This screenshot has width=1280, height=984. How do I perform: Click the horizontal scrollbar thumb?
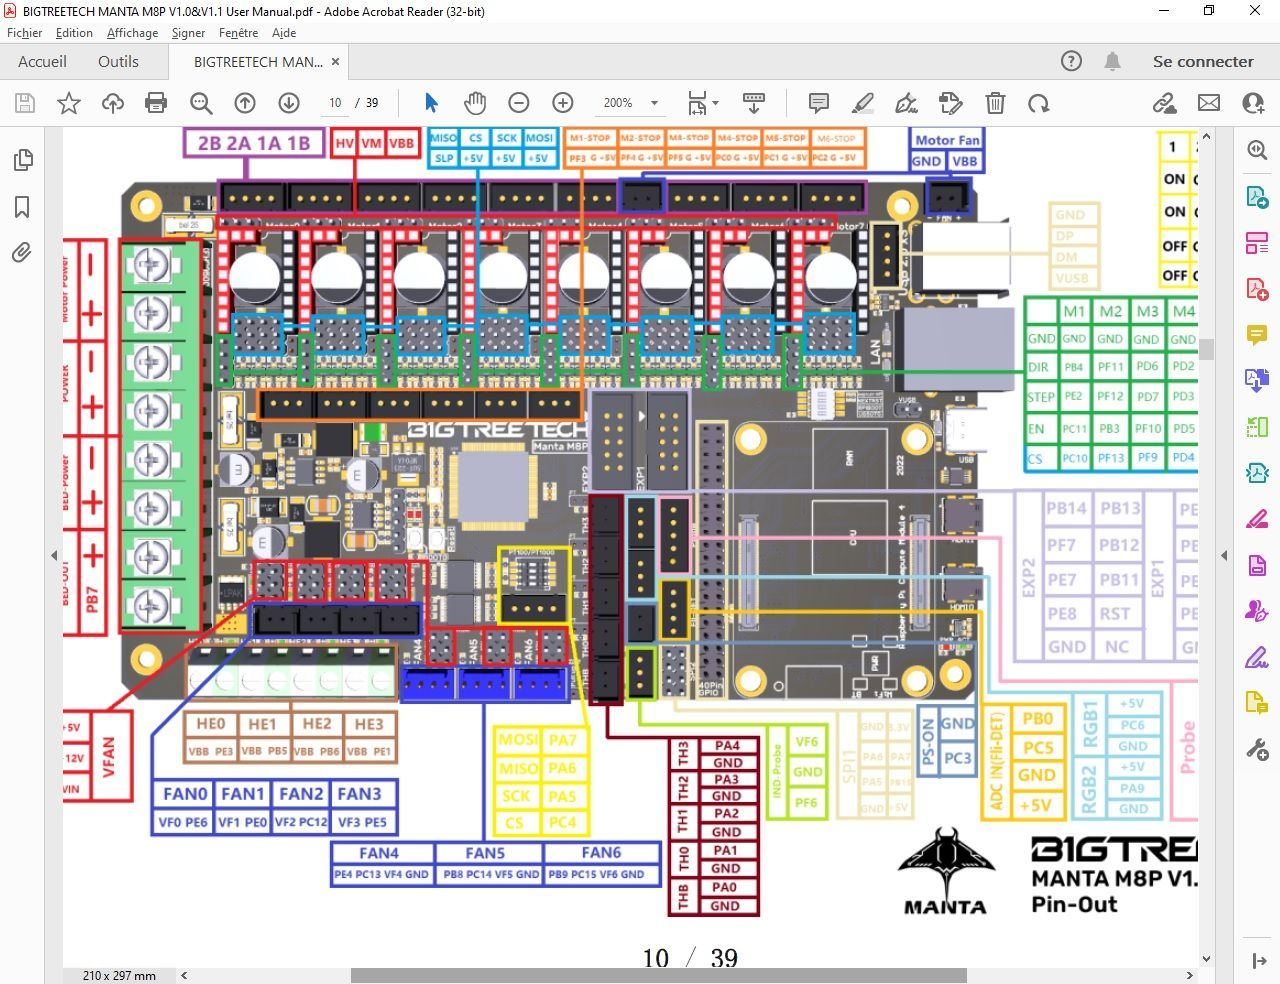pyautogui.click(x=658, y=975)
